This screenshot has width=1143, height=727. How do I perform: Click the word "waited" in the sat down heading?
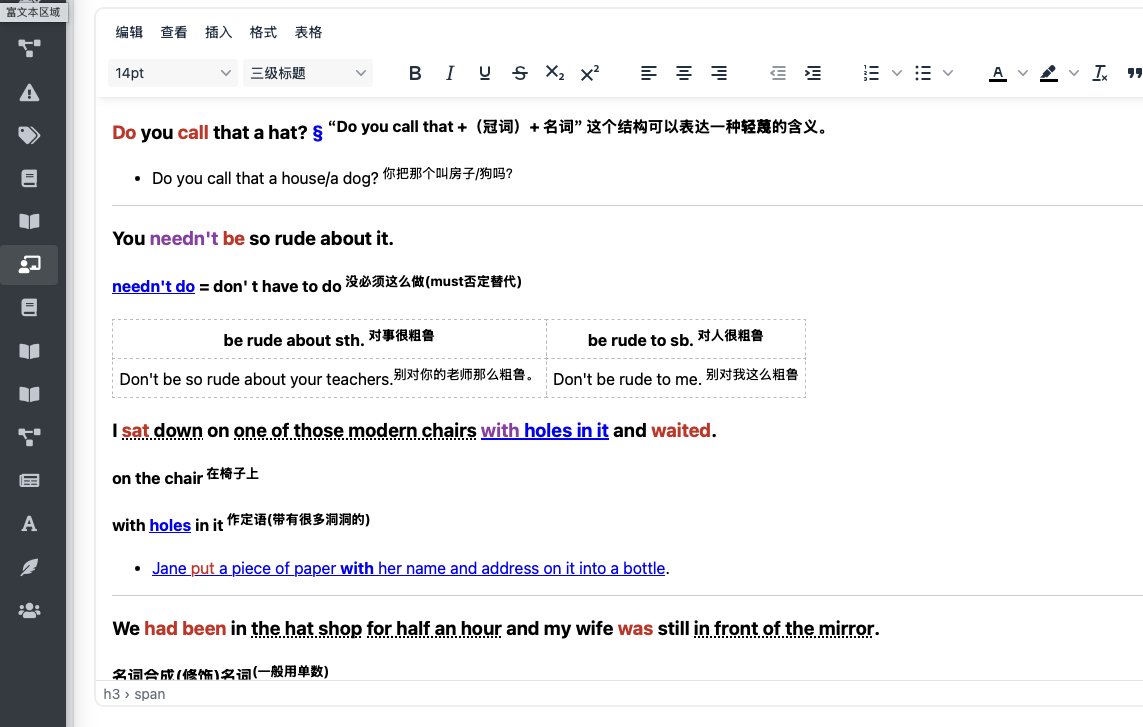click(681, 430)
